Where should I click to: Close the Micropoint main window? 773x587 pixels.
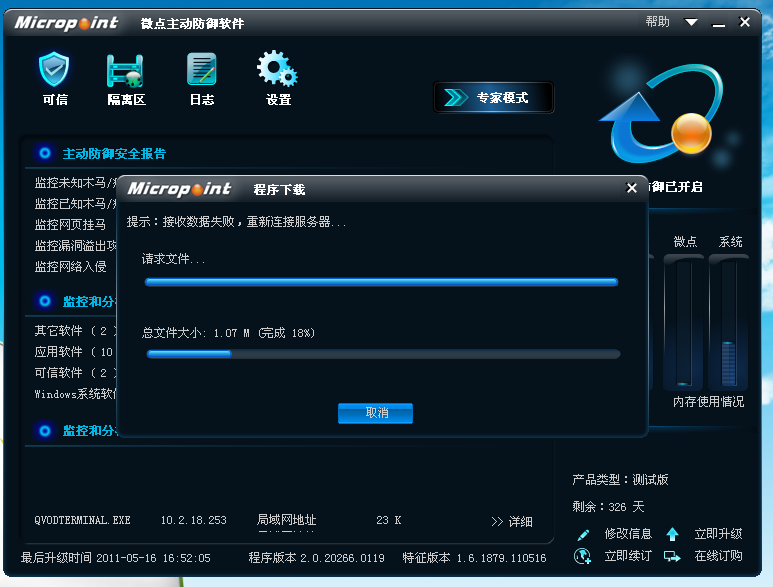(744, 22)
